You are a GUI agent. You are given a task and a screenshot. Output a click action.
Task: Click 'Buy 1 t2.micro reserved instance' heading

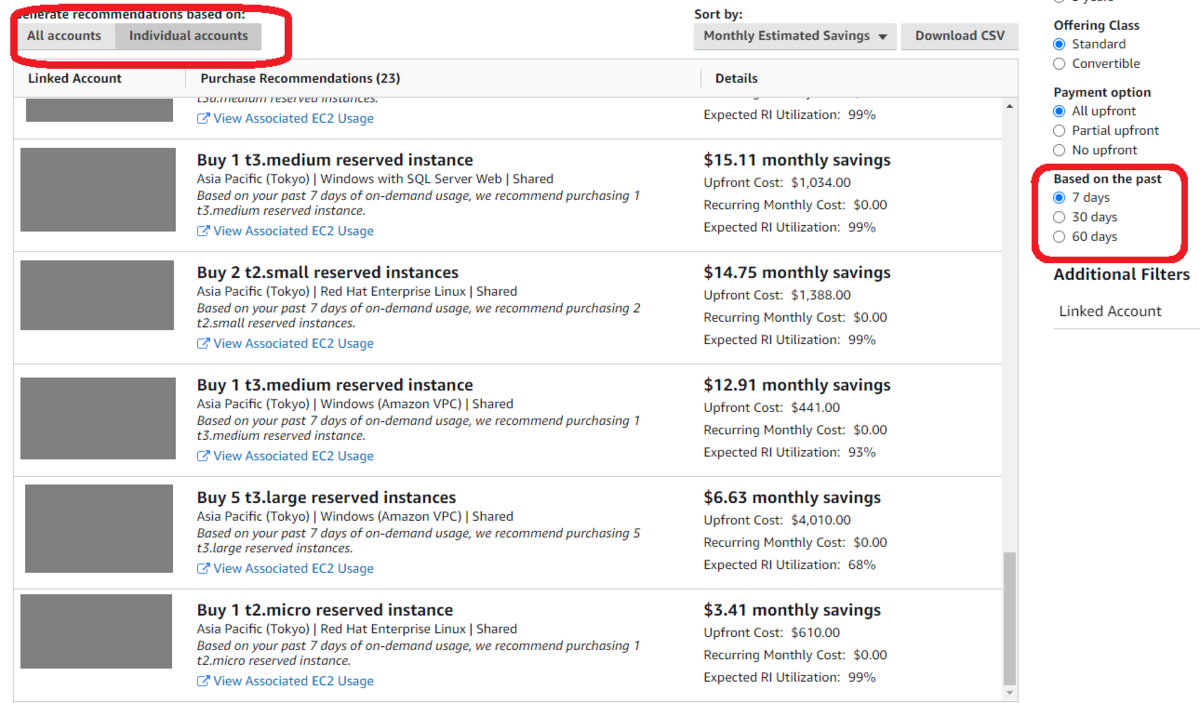[x=325, y=610]
